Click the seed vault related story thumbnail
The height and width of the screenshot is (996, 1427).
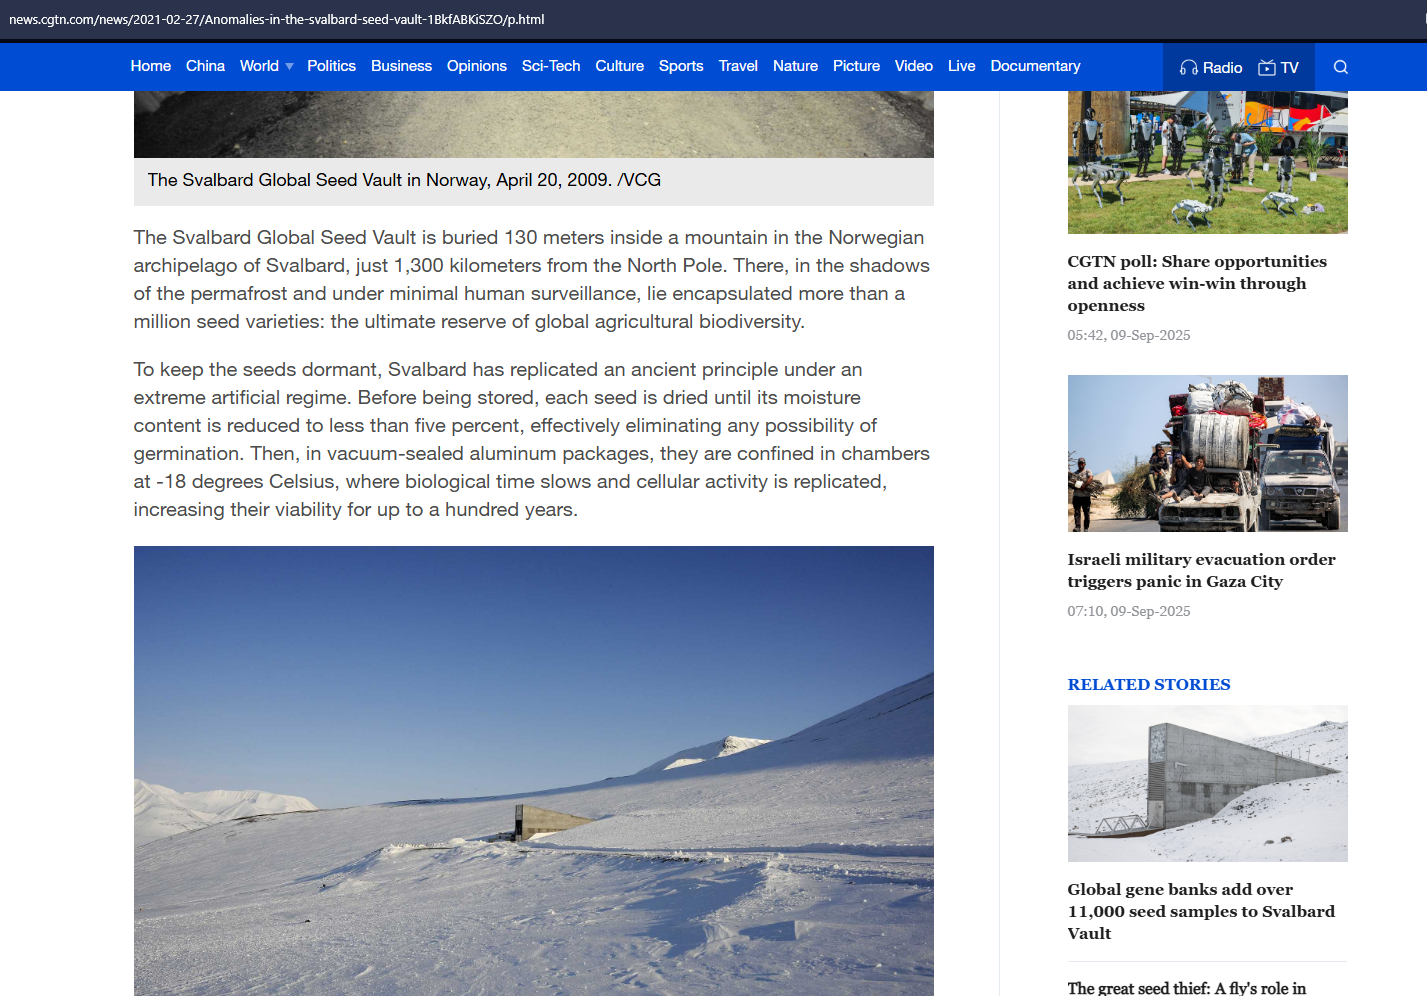coord(1207,783)
